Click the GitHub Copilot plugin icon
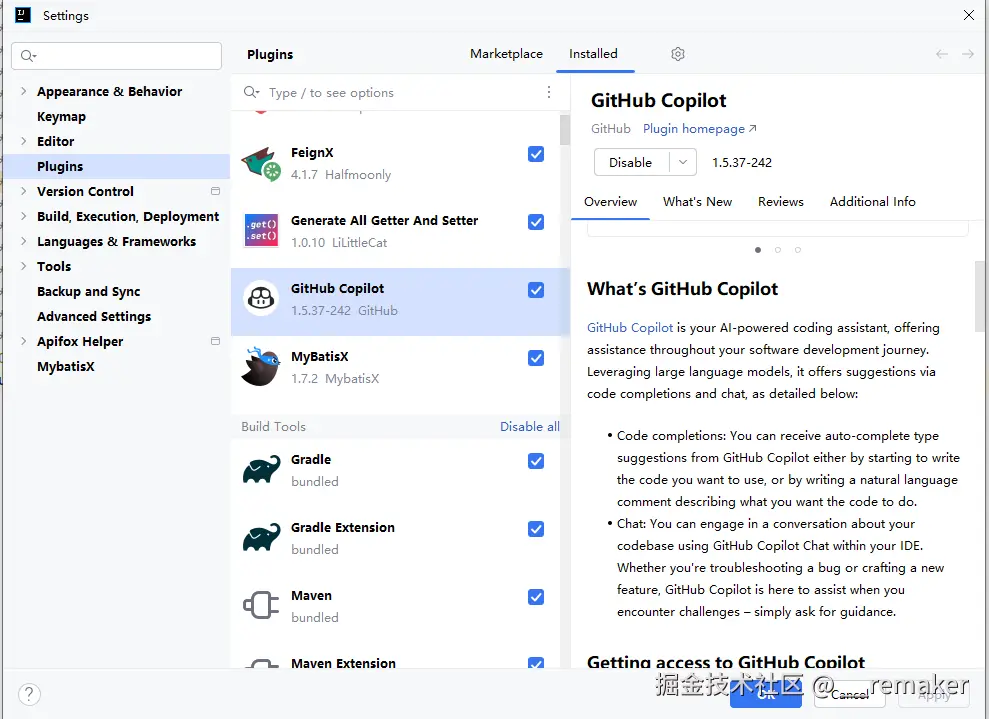The height and width of the screenshot is (719, 989). [x=261, y=298]
